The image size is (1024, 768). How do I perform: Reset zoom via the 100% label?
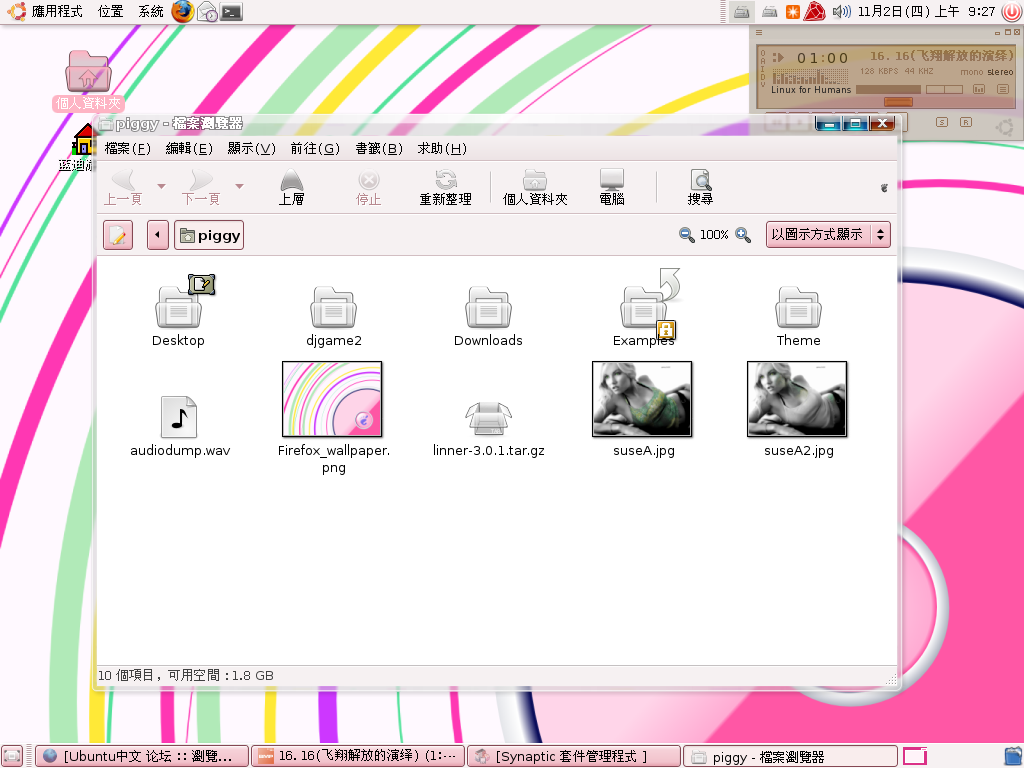pyautogui.click(x=714, y=234)
